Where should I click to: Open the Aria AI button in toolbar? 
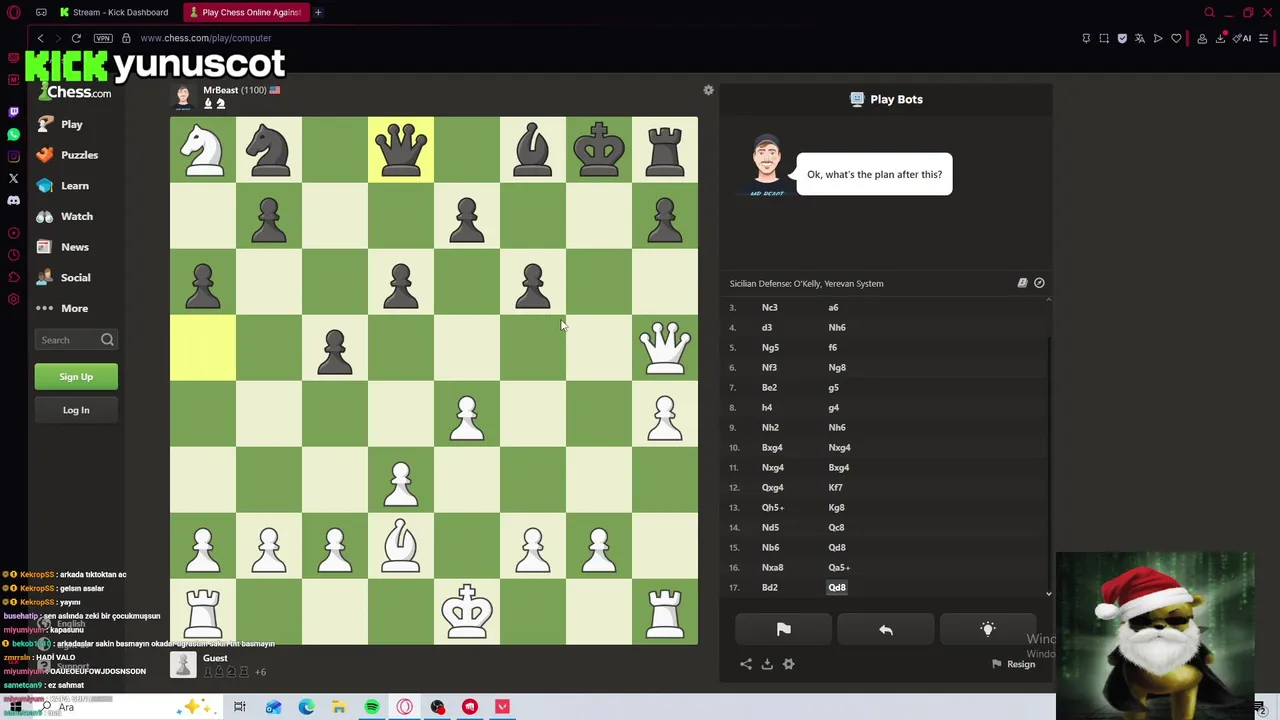click(1243, 38)
